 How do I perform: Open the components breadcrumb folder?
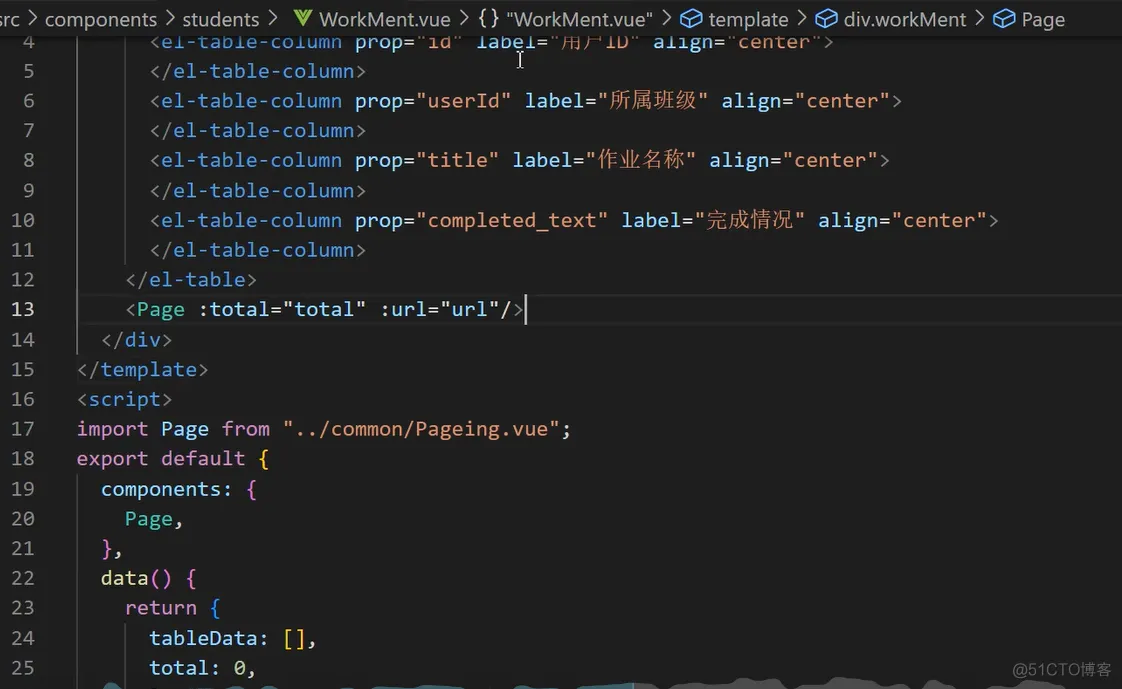[x=100, y=19]
